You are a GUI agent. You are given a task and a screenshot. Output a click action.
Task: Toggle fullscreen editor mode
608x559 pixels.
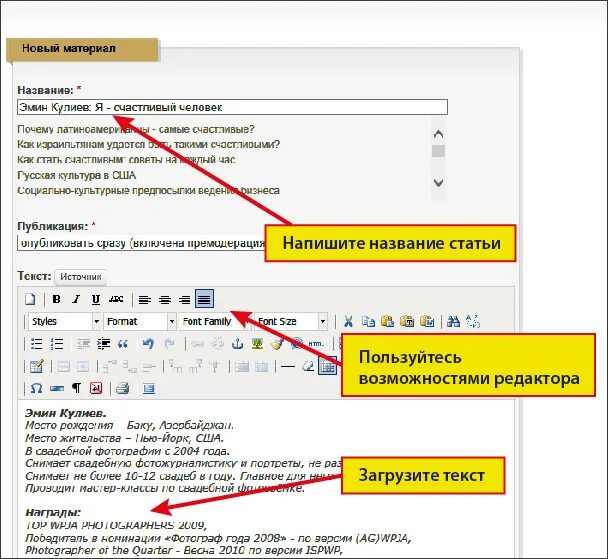click(149, 388)
